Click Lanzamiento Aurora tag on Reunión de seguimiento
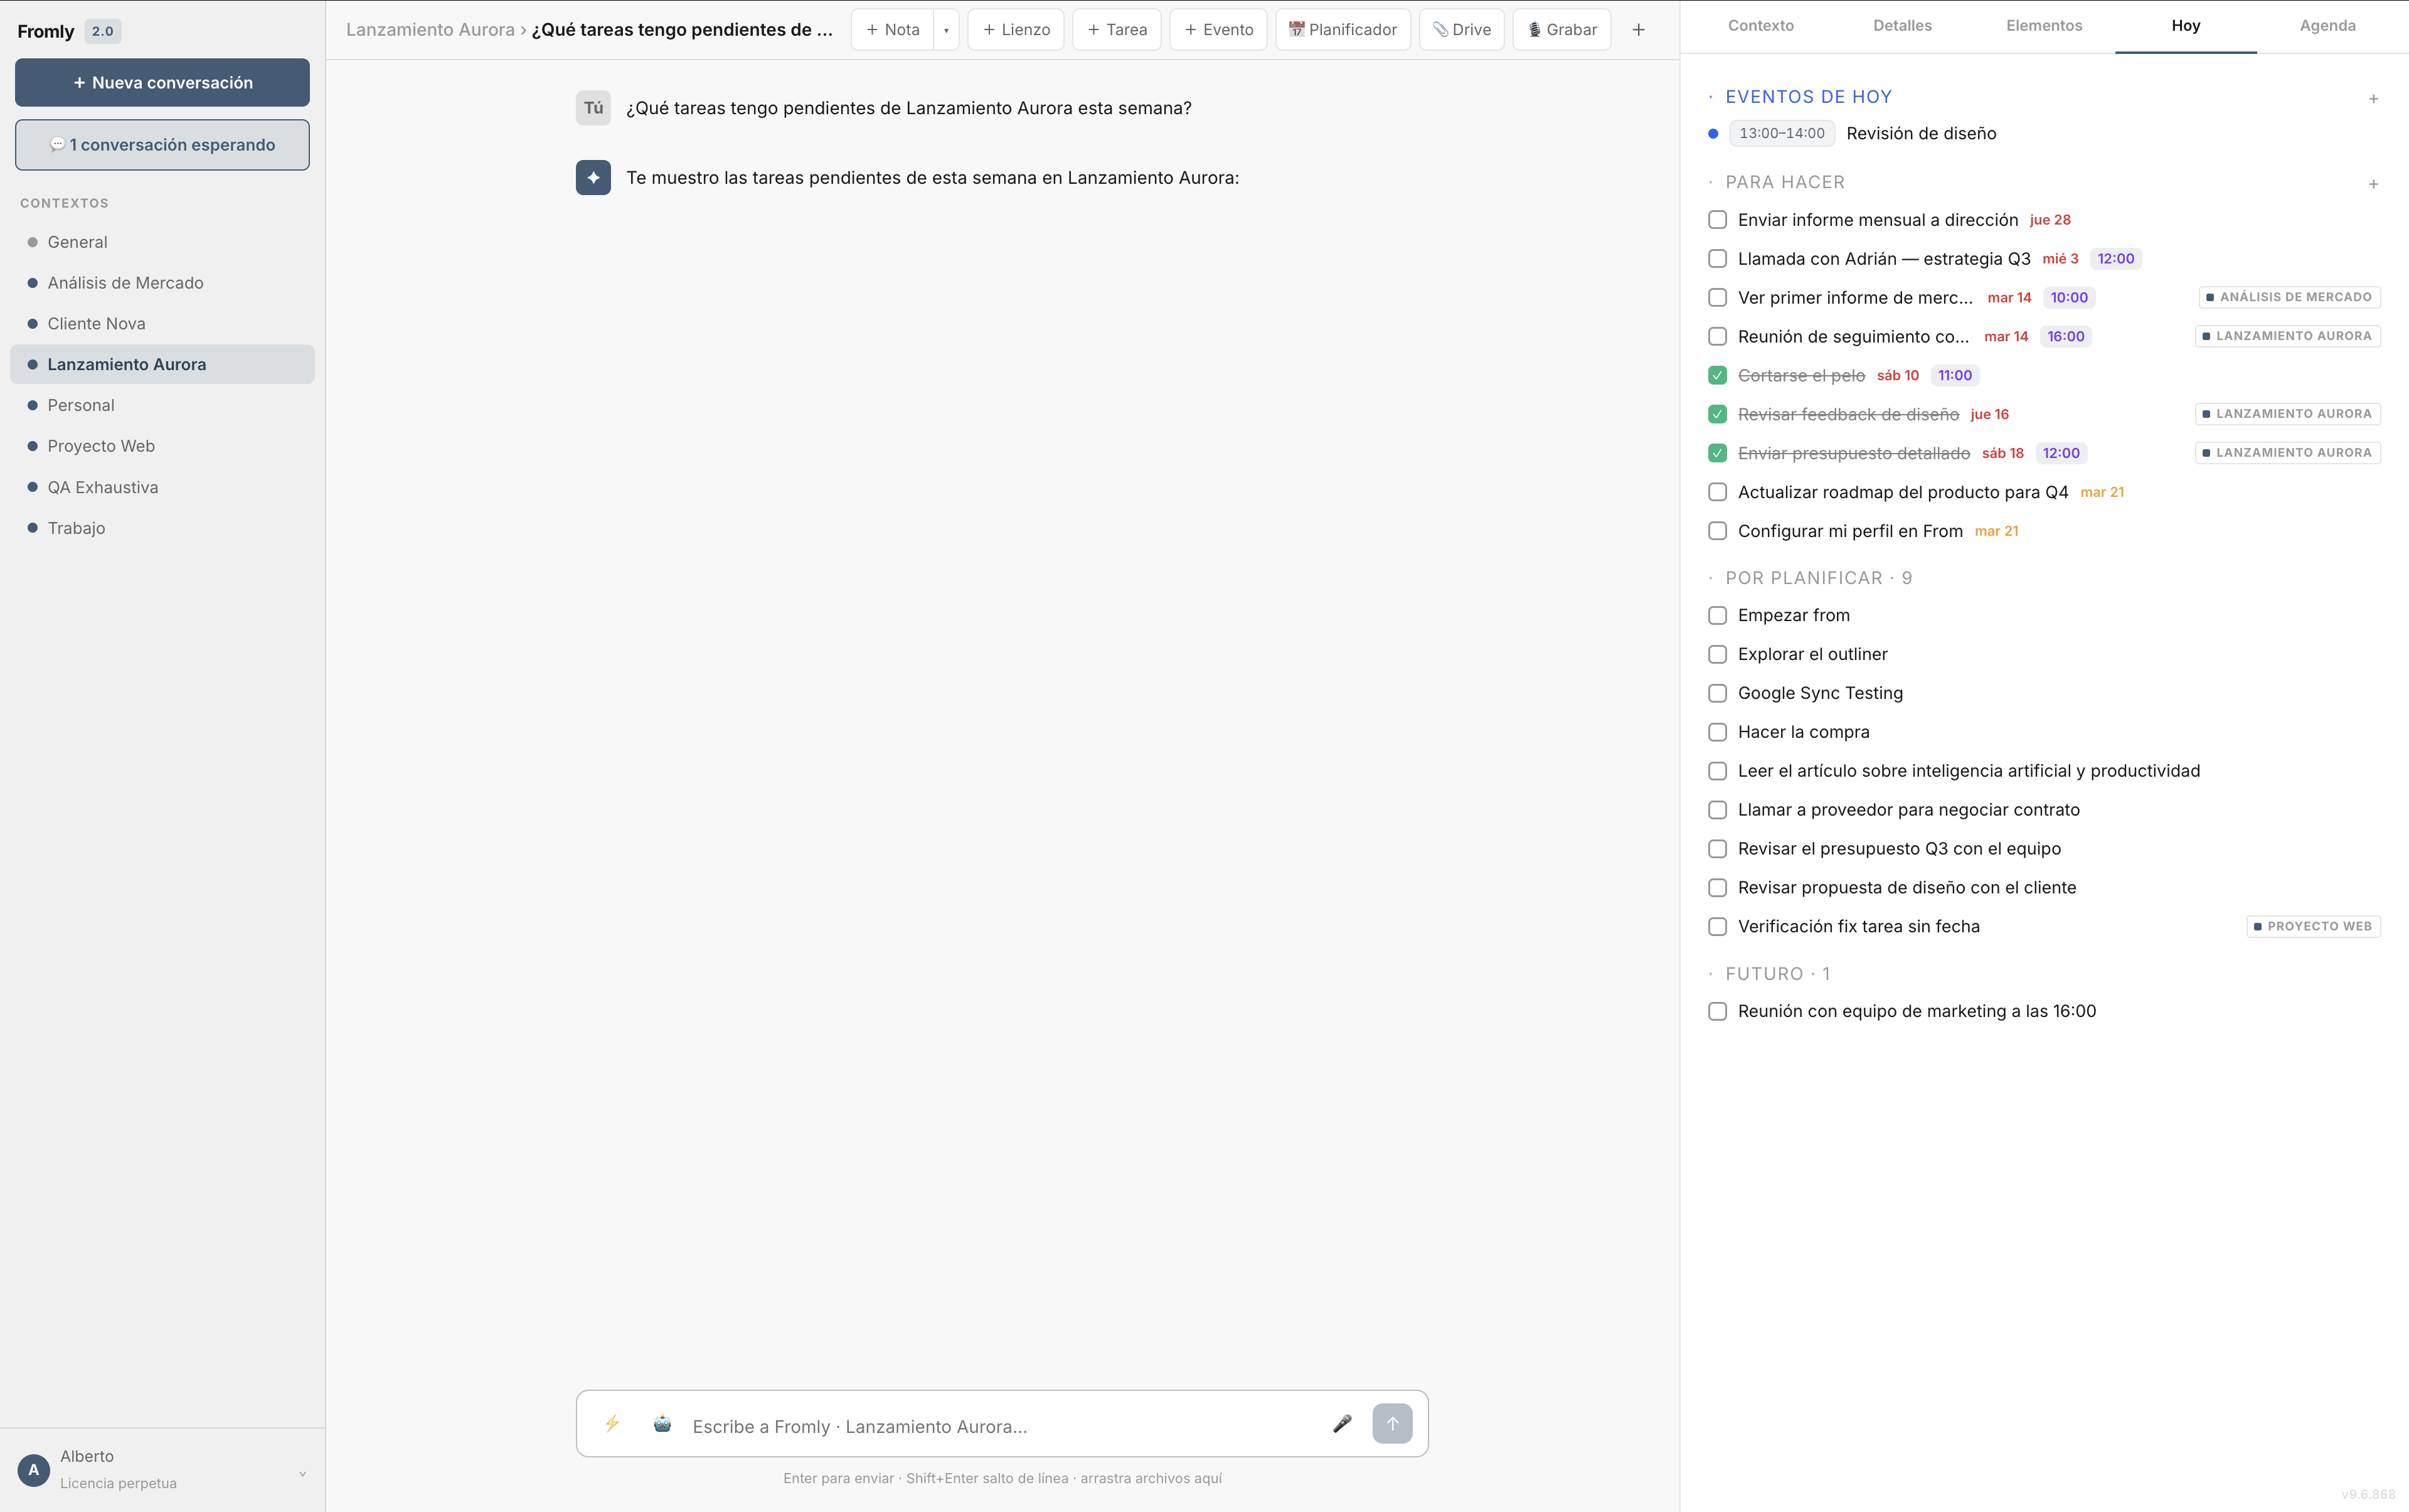The height and width of the screenshot is (1512, 2409). pos(2287,336)
